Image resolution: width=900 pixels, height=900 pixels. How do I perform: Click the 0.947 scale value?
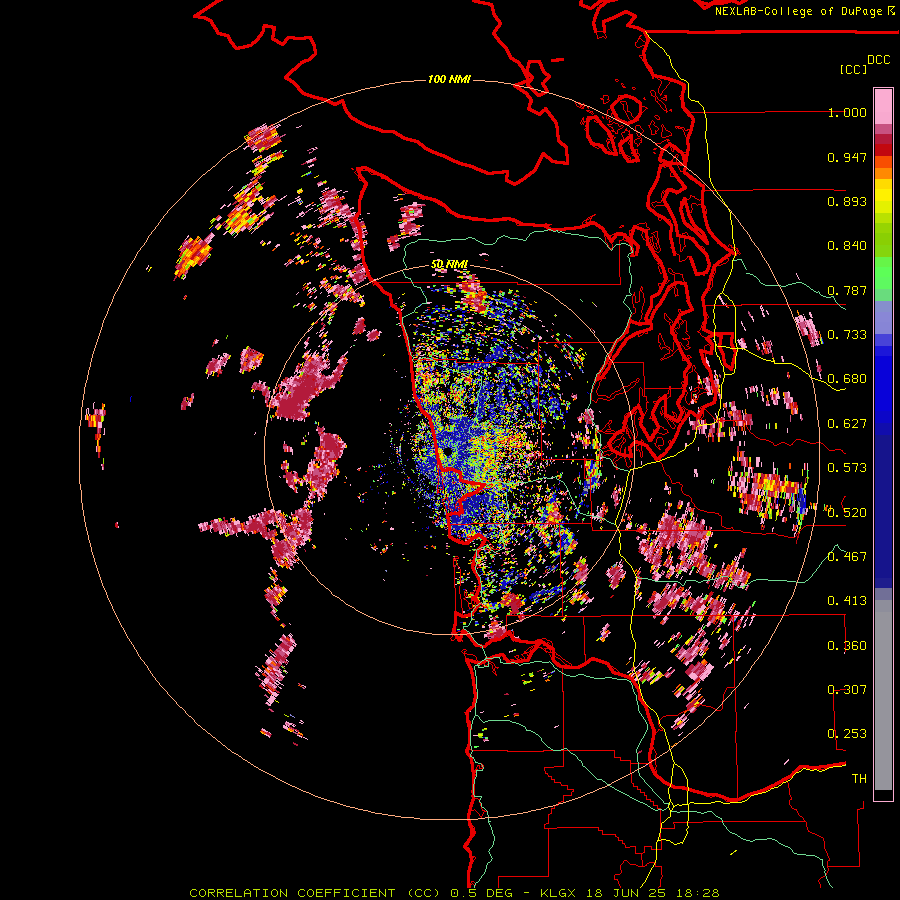[847, 157]
